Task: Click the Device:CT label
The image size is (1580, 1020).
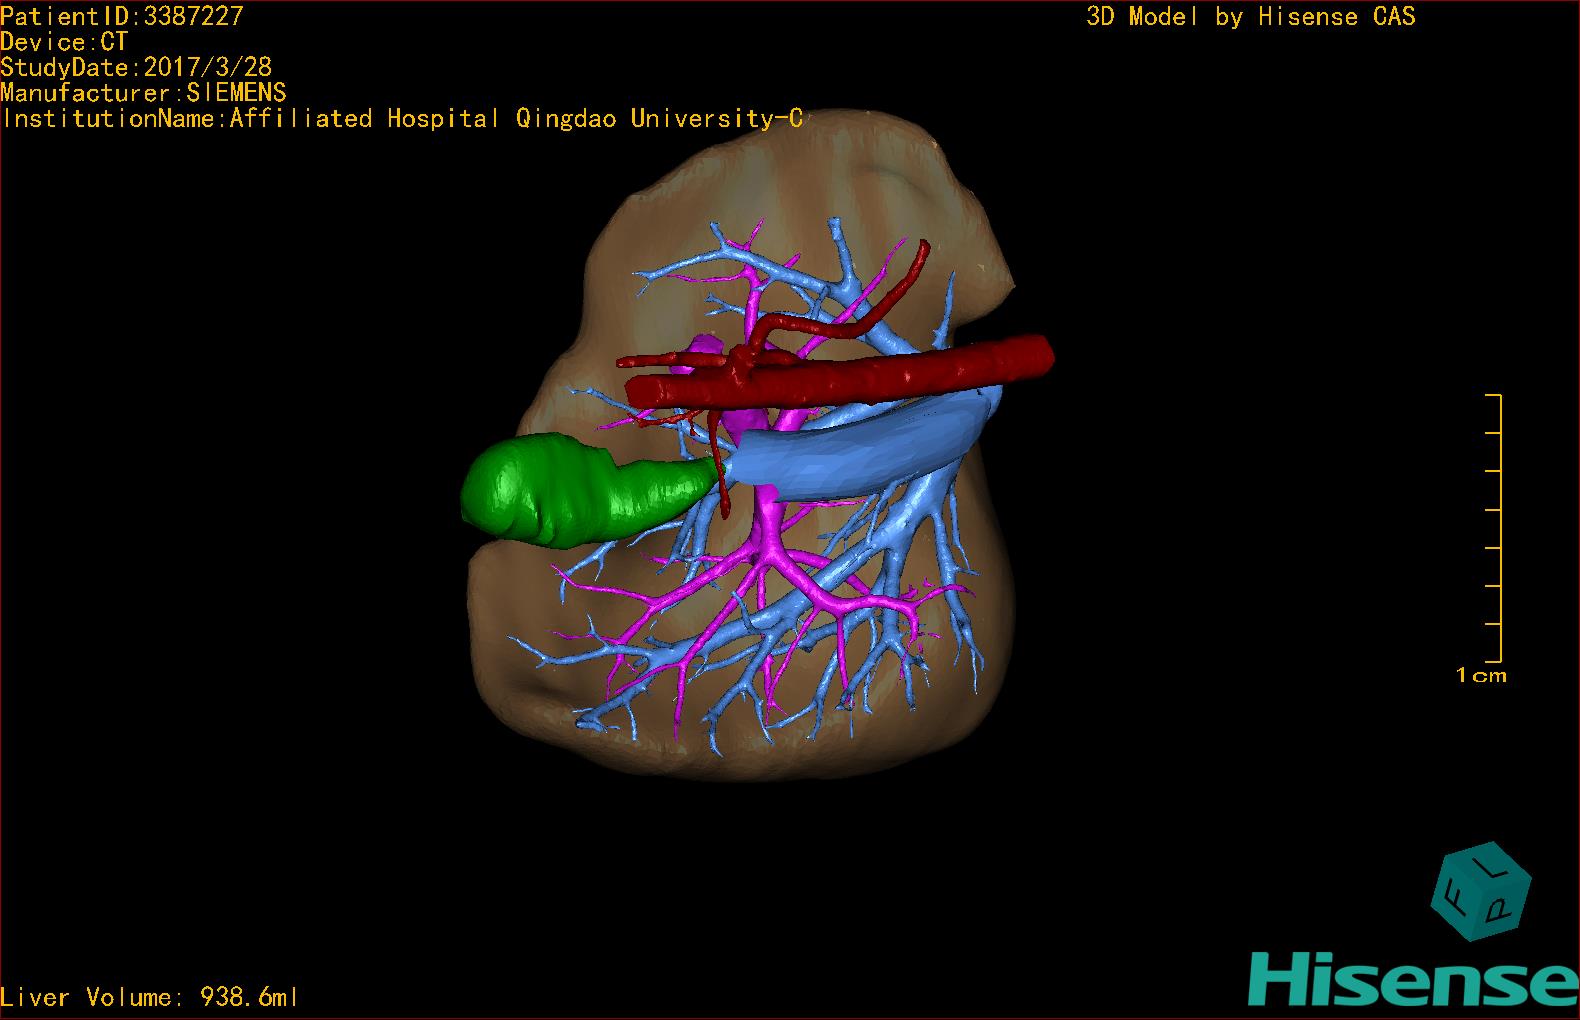Action: click(64, 42)
